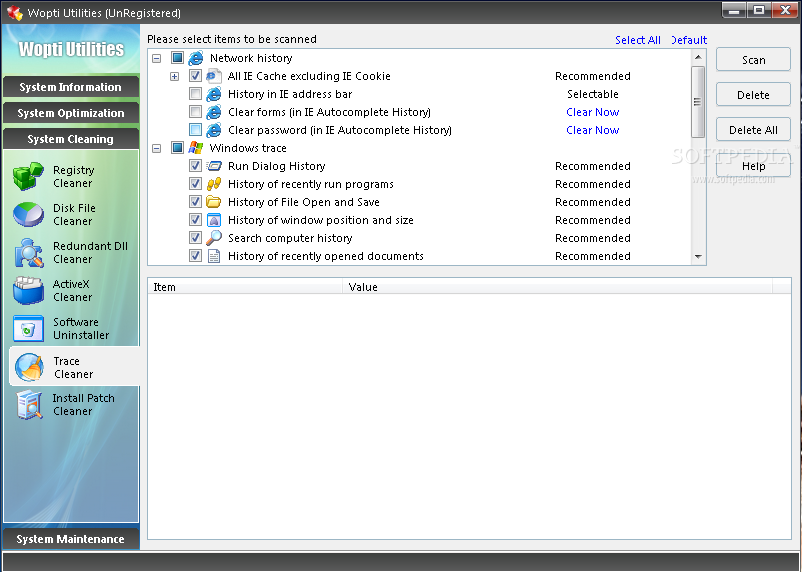802x572 pixels.
Task: Click the Delete button
Action: point(753,95)
